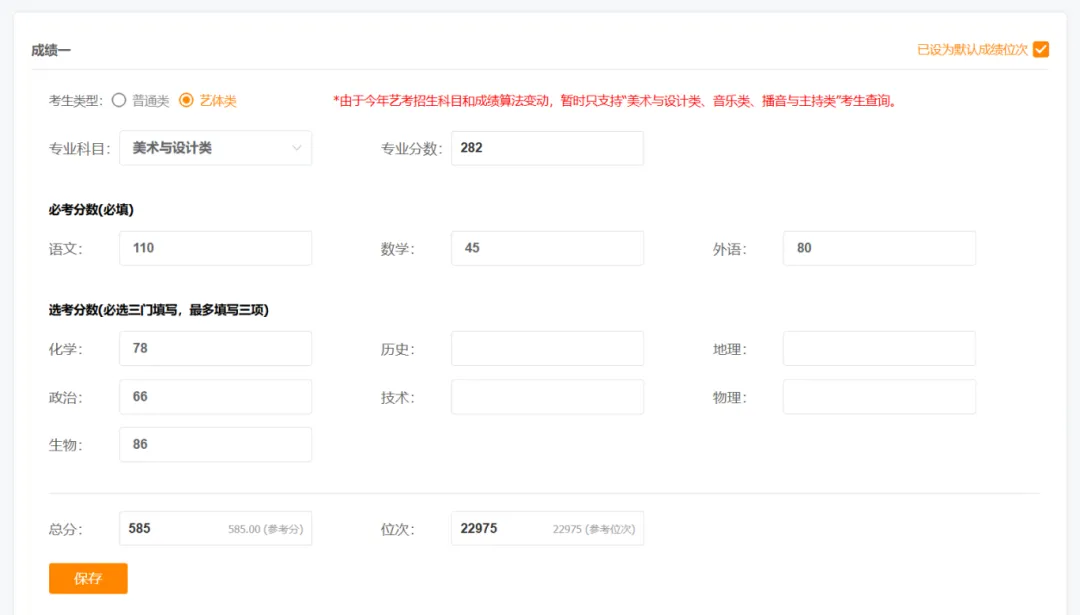The image size is (1080, 615).
Task: Click the 总分 field showing 585
Action: [x=215, y=527]
